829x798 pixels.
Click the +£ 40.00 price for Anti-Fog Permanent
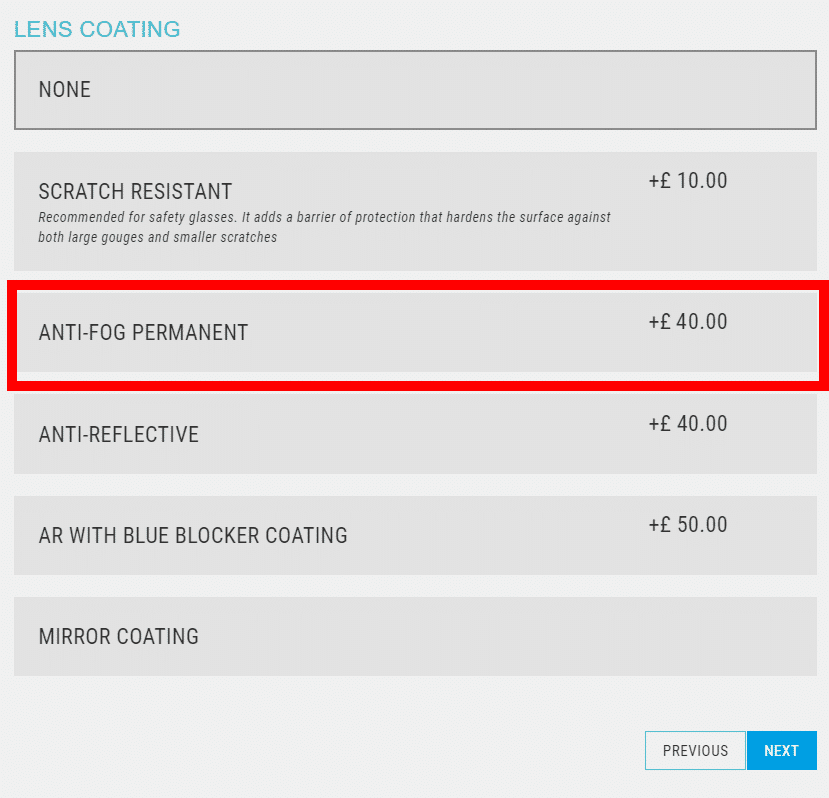click(688, 322)
